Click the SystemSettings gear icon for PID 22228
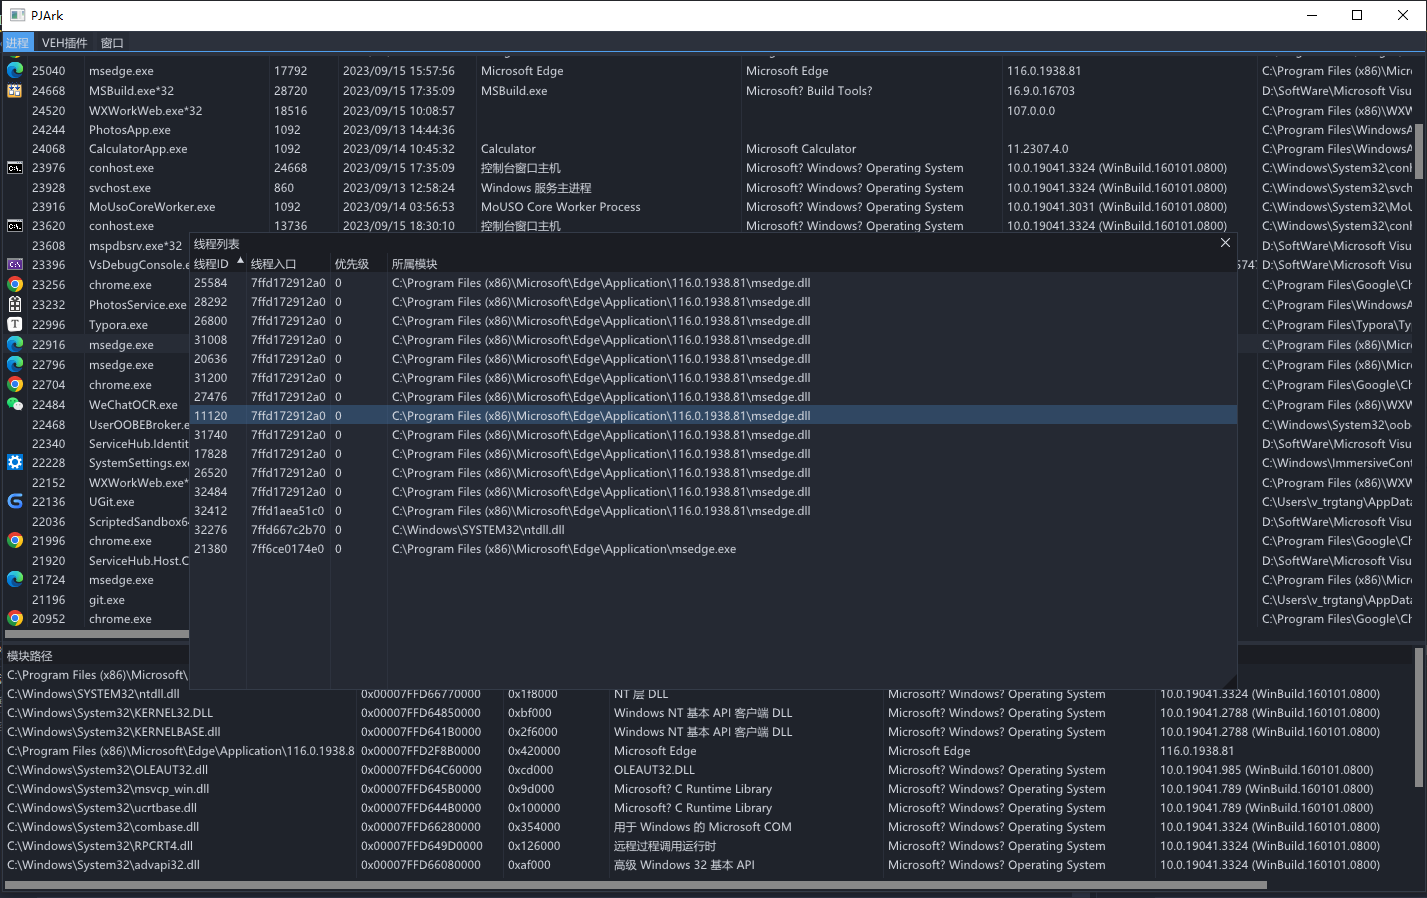Image resolution: width=1427 pixels, height=898 pixels. click(x=15, y=463)
